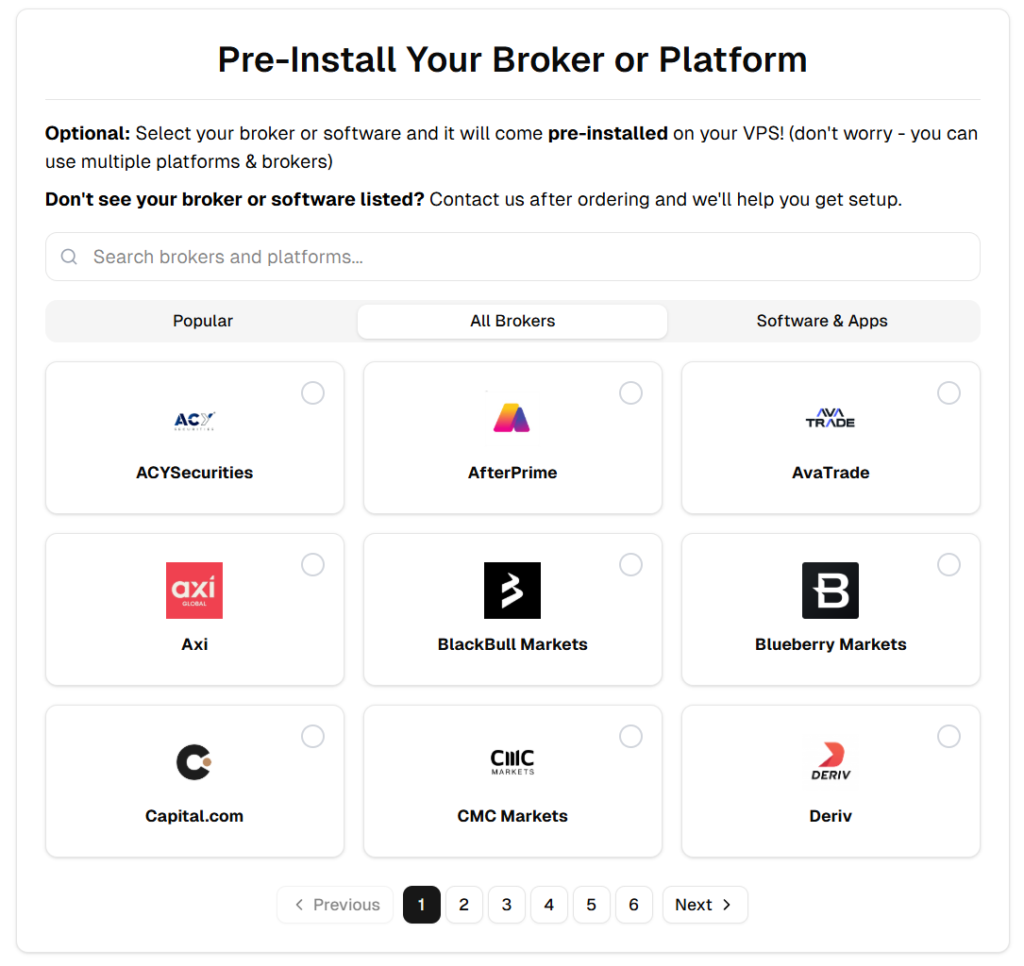The image size is (1024, 966).
Task: Select the BlackBull Markets radio button
Action: click(631, 565)
